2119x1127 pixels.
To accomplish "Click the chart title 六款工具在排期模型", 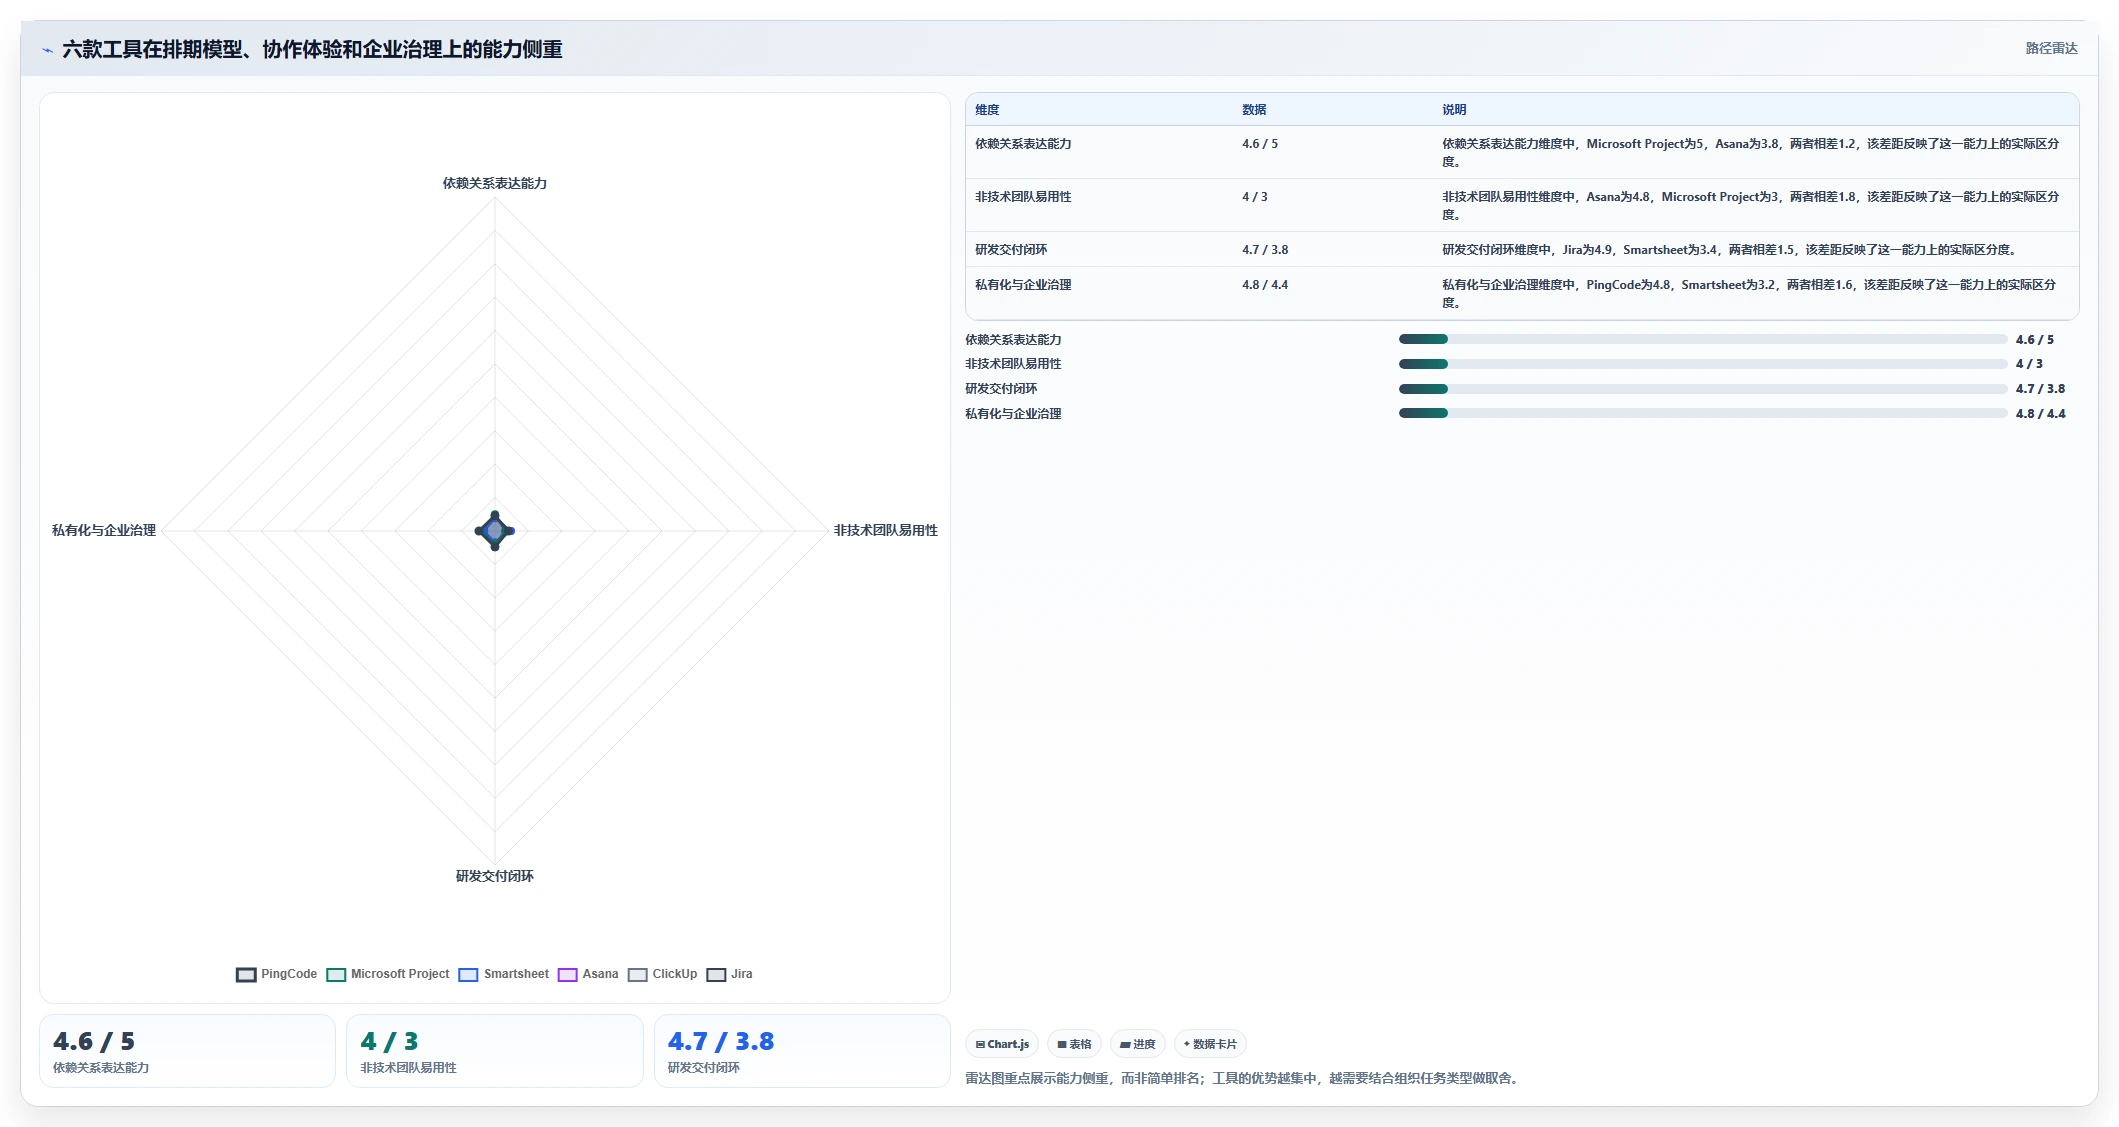I will (312, 49).
